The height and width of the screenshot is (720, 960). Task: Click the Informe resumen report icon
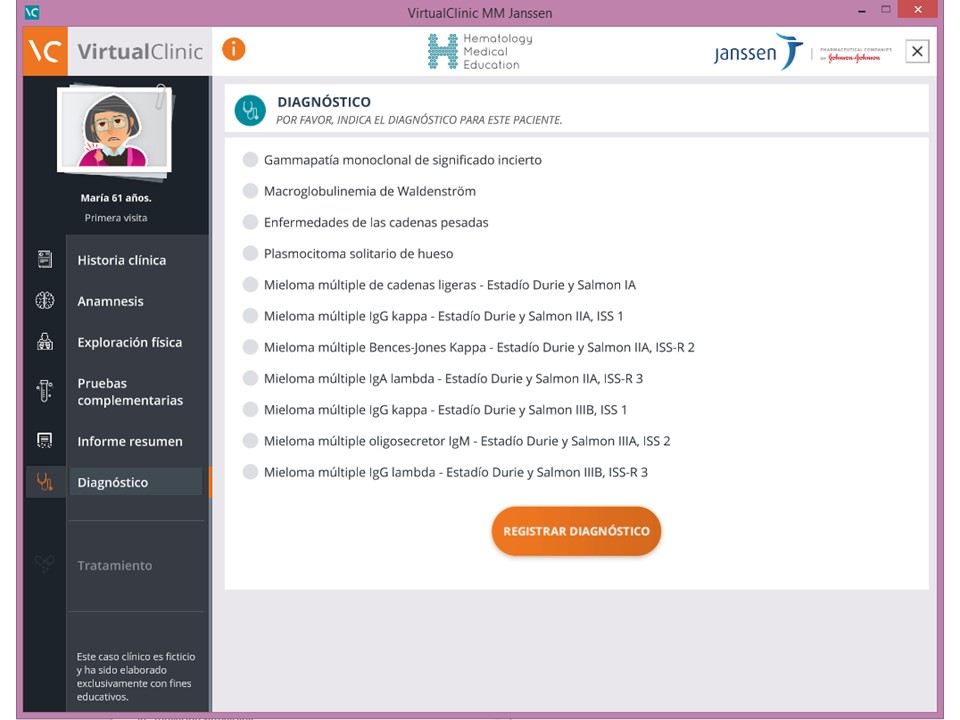pos(45,440)
